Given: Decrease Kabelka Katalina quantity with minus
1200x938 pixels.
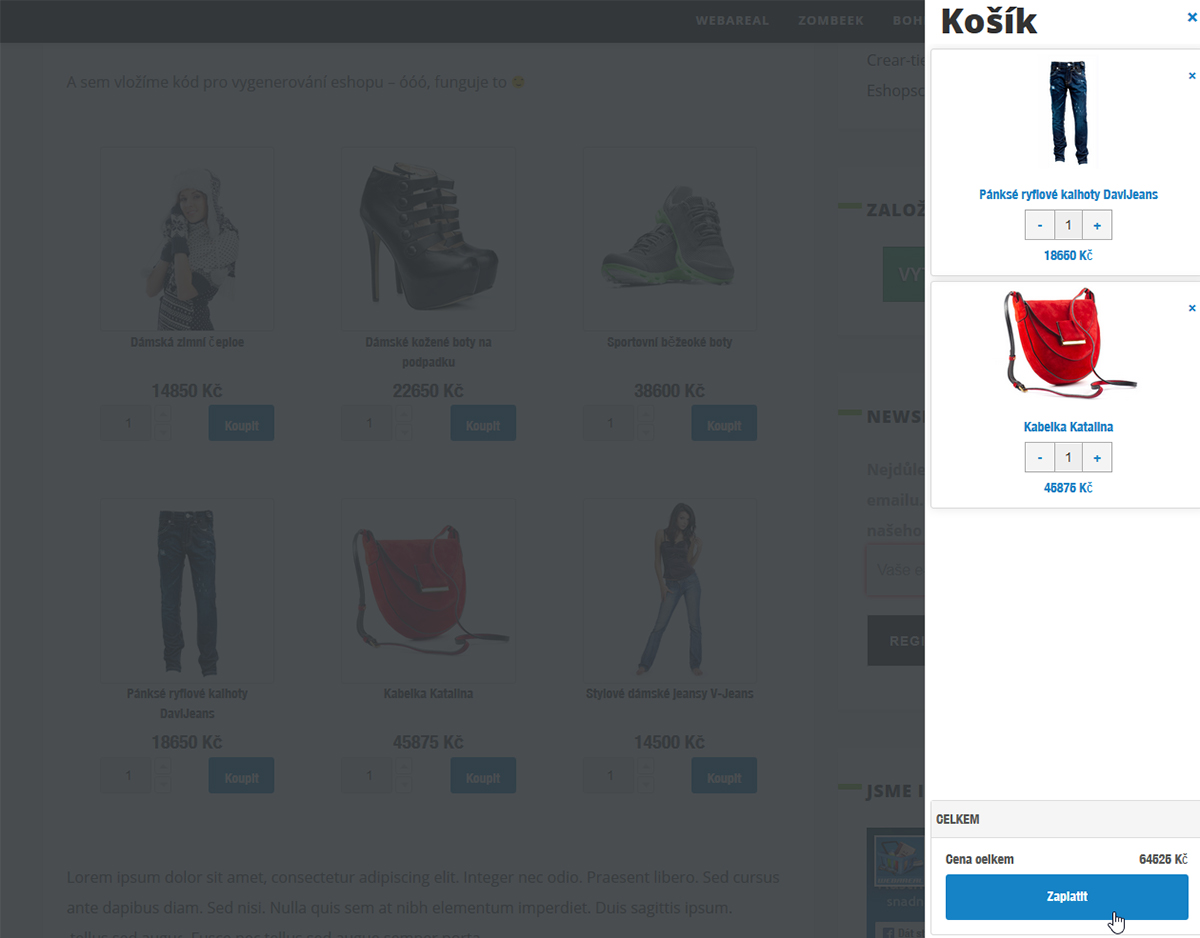Looking at the screenshot, I should (x=1040, y=458).
